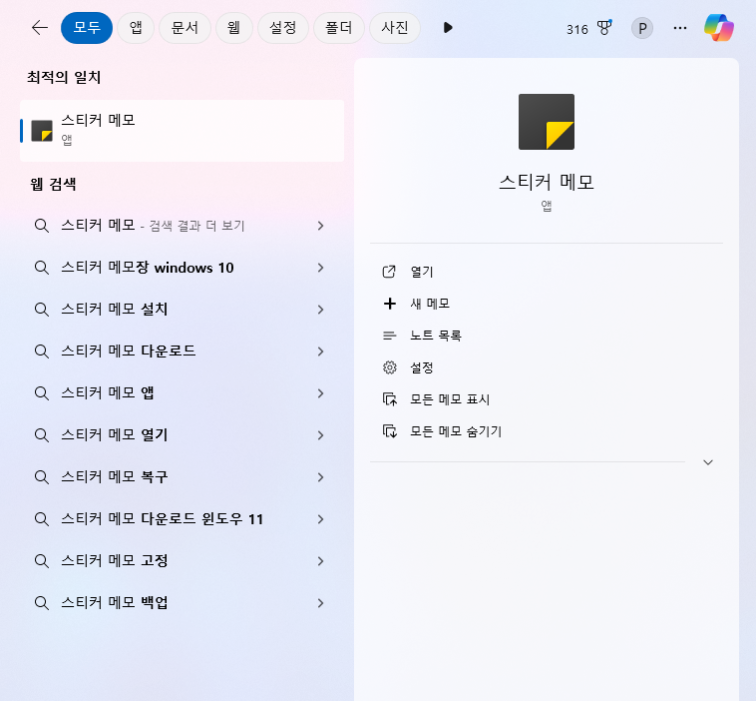
Task: Create a note with 새 메모
Action: (430, 304)
